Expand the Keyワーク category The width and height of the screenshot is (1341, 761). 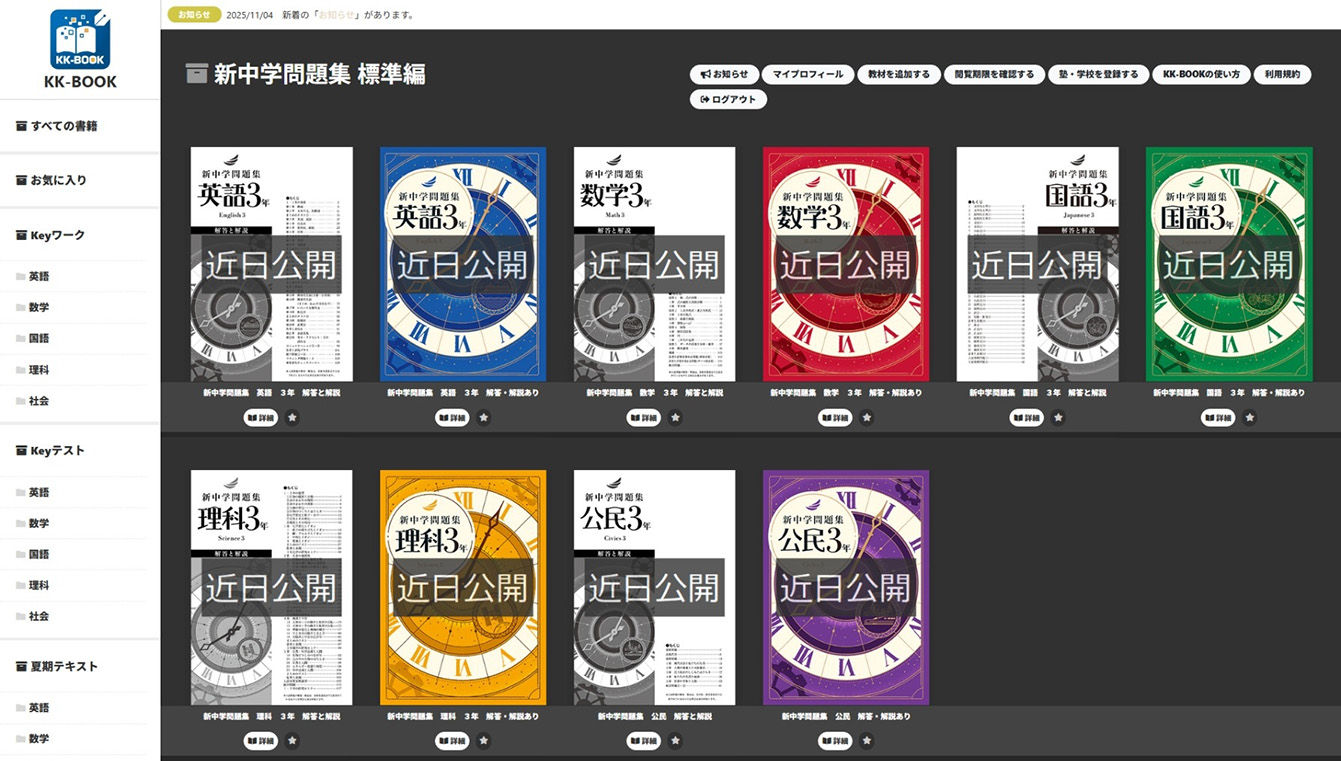(x=57, y=235)
